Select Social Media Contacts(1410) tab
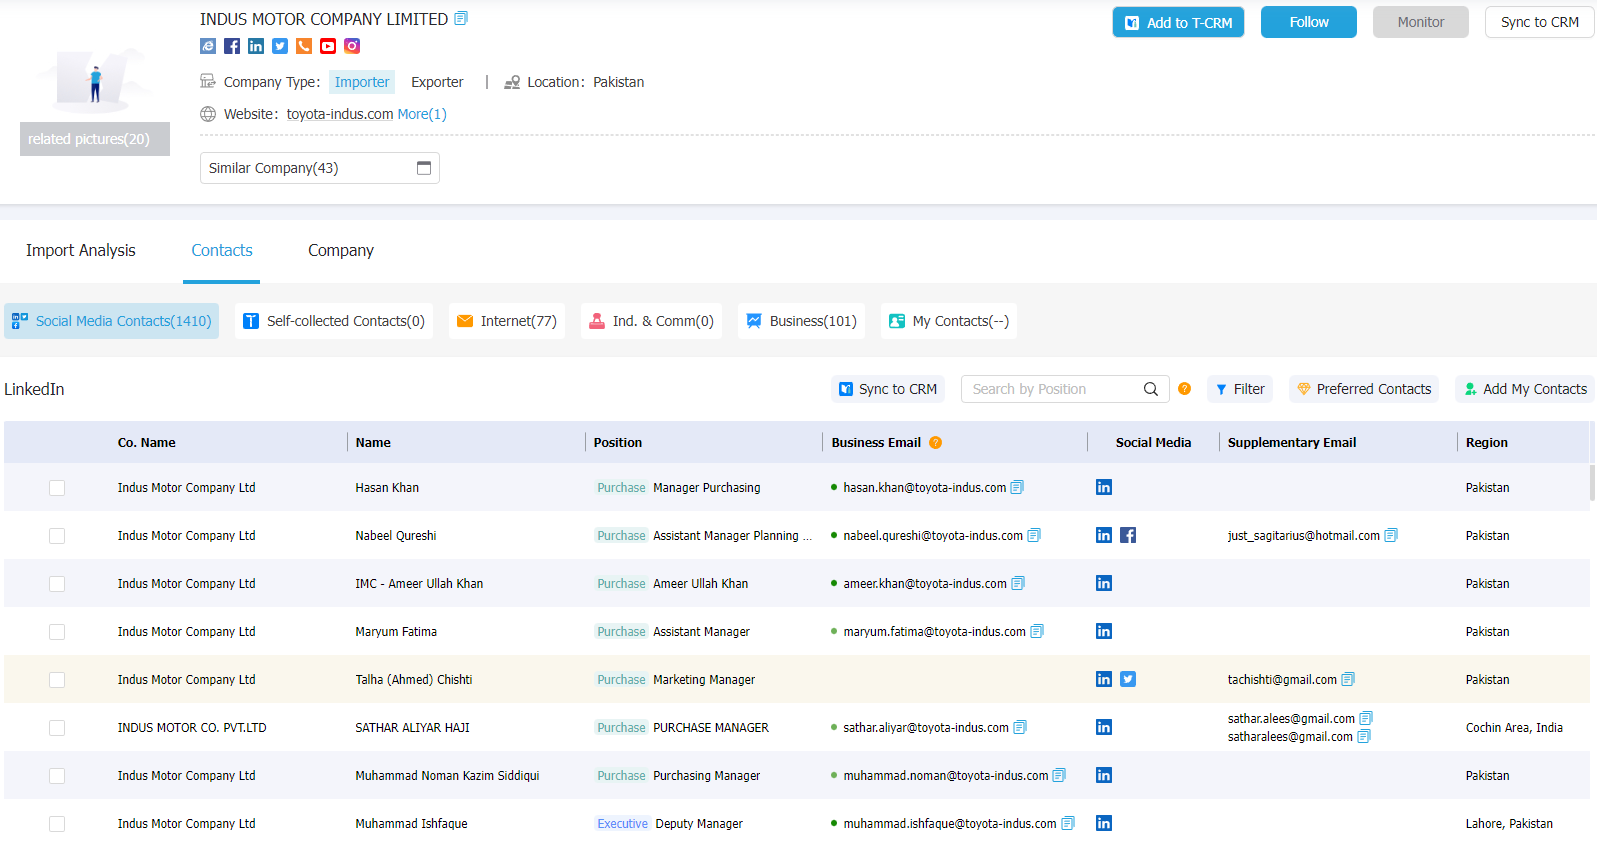Screen dimensions: 1597x842 [x=112, y=321]
